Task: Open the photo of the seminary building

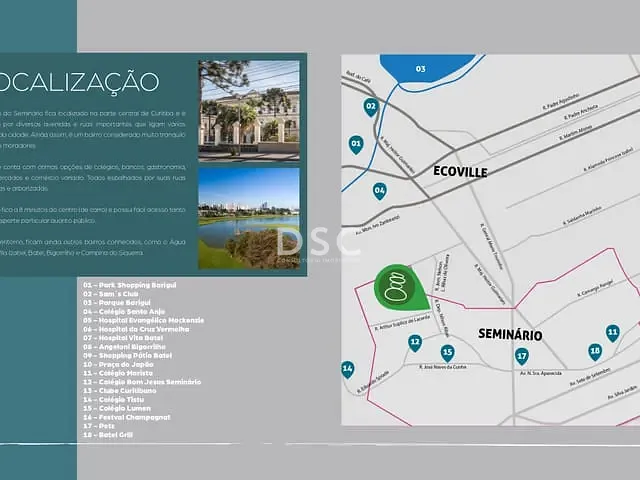Action: (249, 110)
